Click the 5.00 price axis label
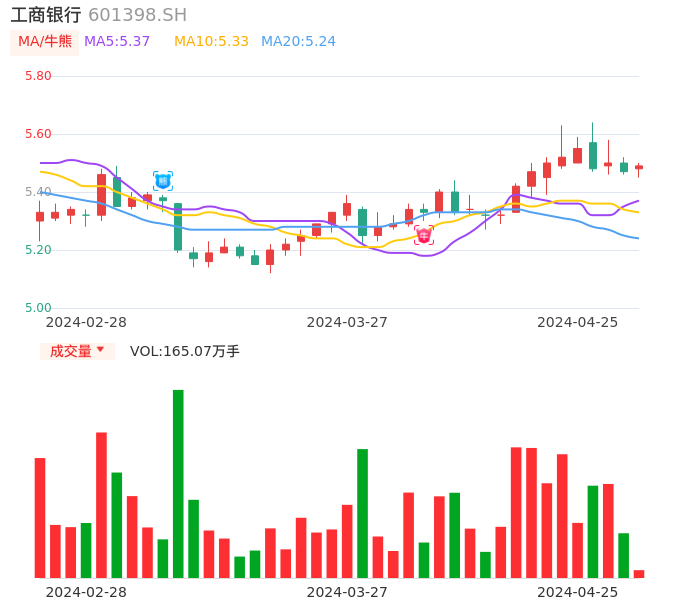Screen dimensions: 686x606 click(x=38, y=308)
